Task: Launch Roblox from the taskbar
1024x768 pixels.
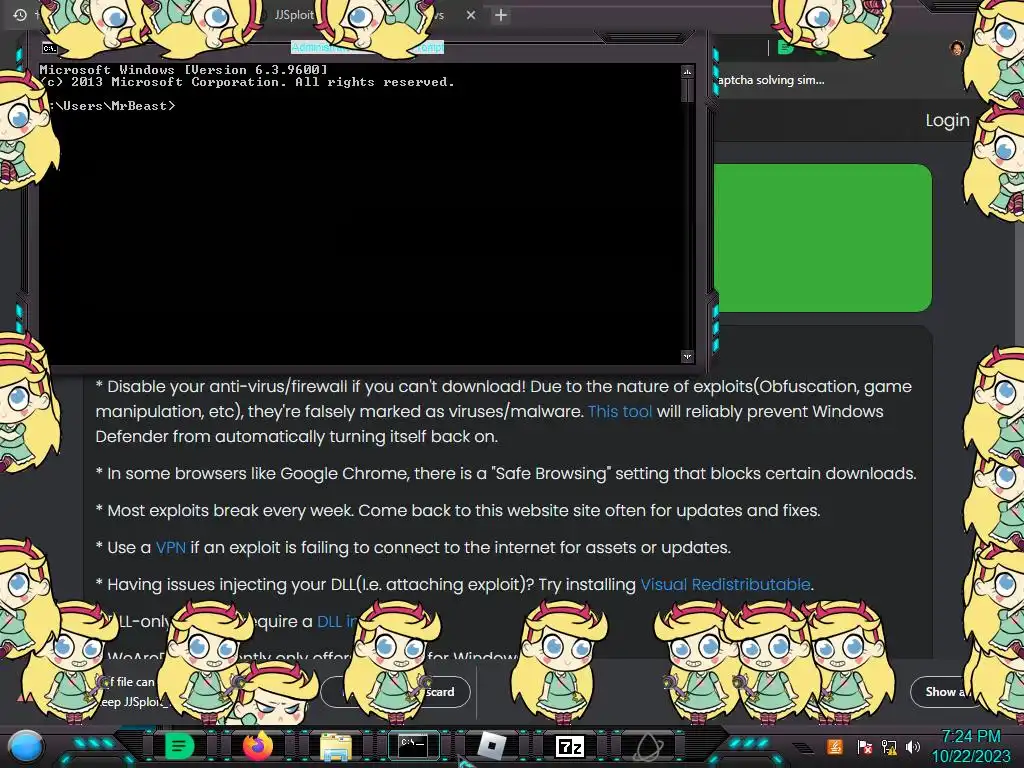Action: point(492,746)
